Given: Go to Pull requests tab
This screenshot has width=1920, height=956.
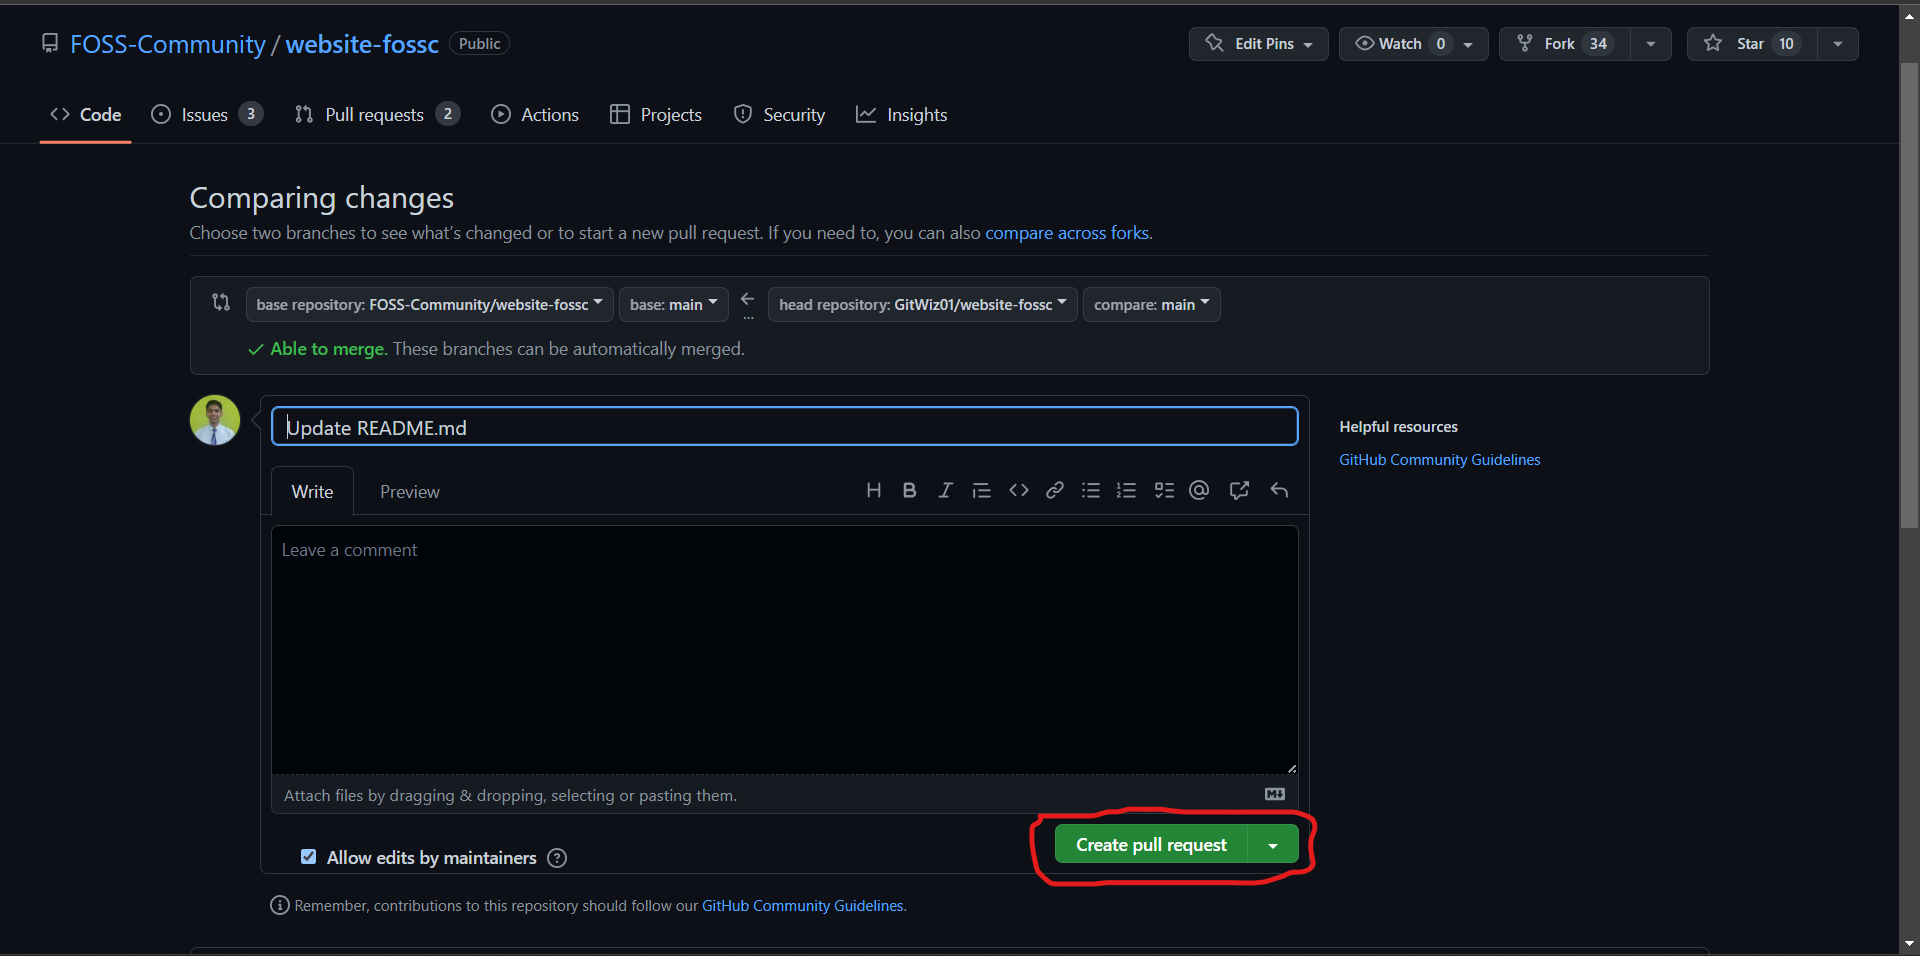Looking at the screenshot, I should [x=376, y=115].
